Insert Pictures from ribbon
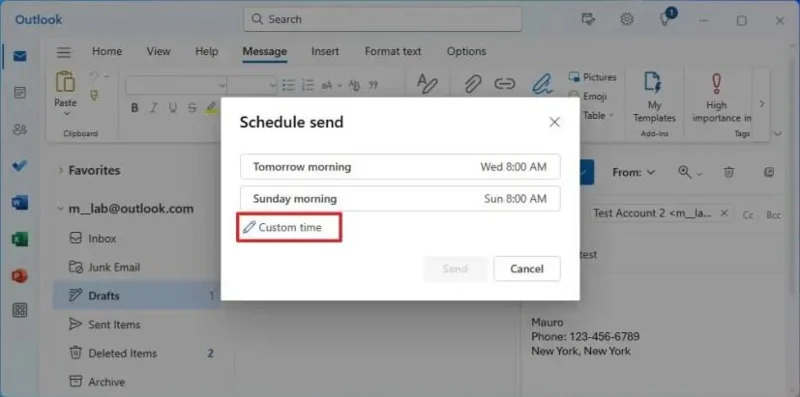This screenshot has height=397, width=800. [592, 77]
